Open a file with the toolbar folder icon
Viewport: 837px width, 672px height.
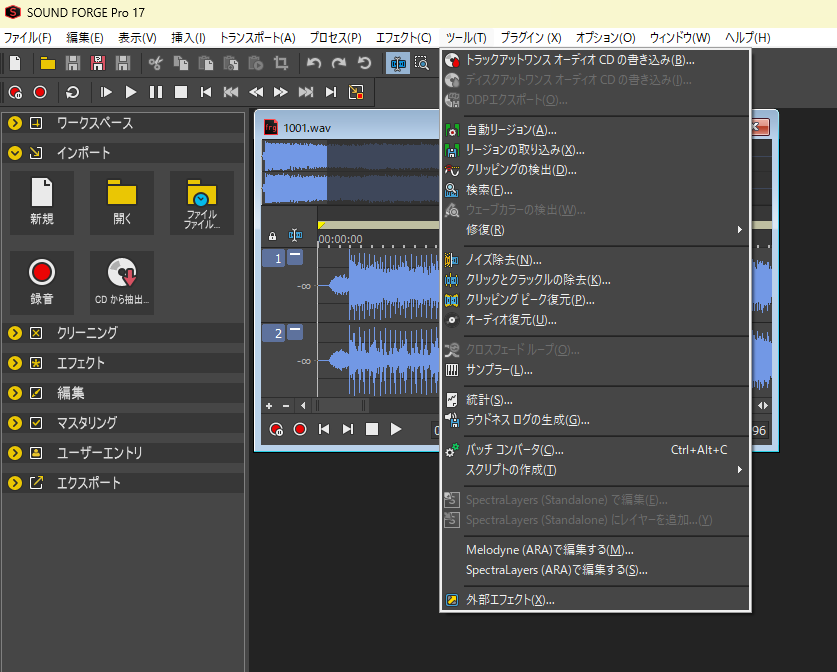tap(48, 64)
